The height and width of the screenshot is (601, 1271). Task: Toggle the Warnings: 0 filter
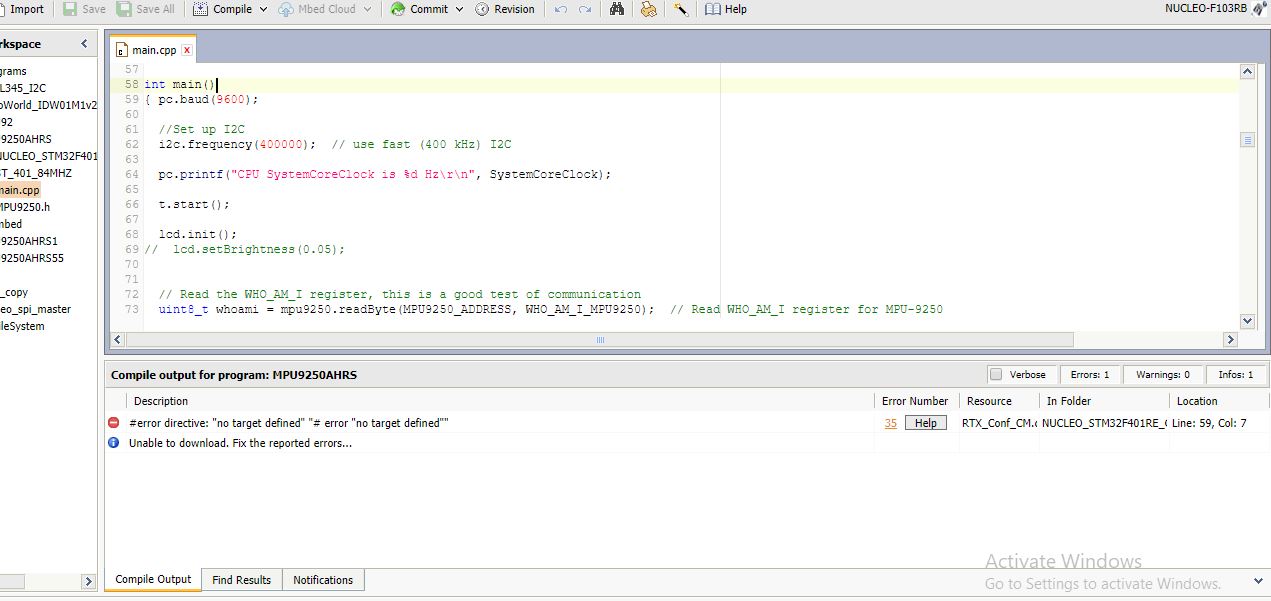pos(1162,375)
